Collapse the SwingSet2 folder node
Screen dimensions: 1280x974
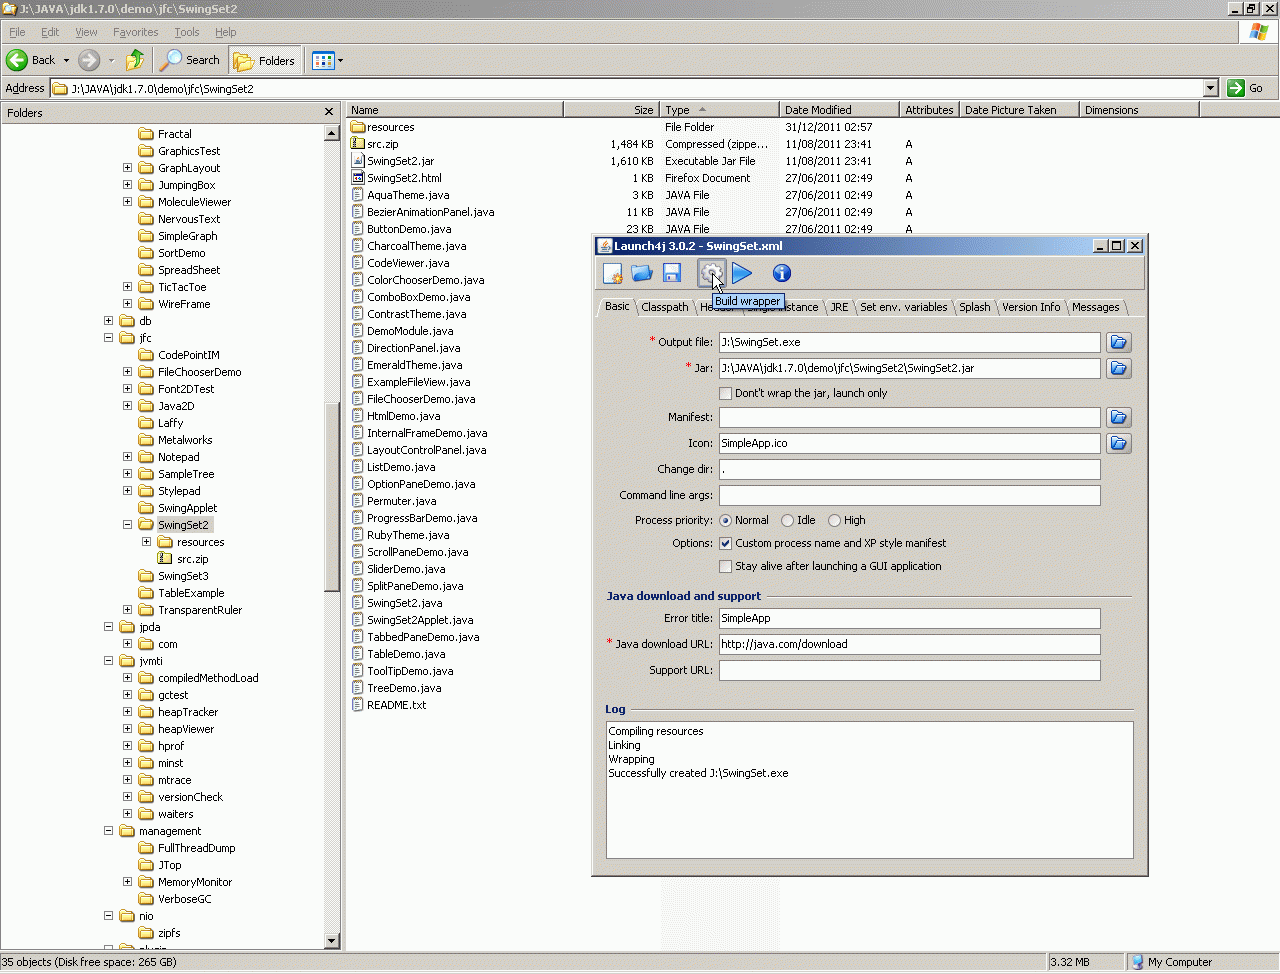127,525
